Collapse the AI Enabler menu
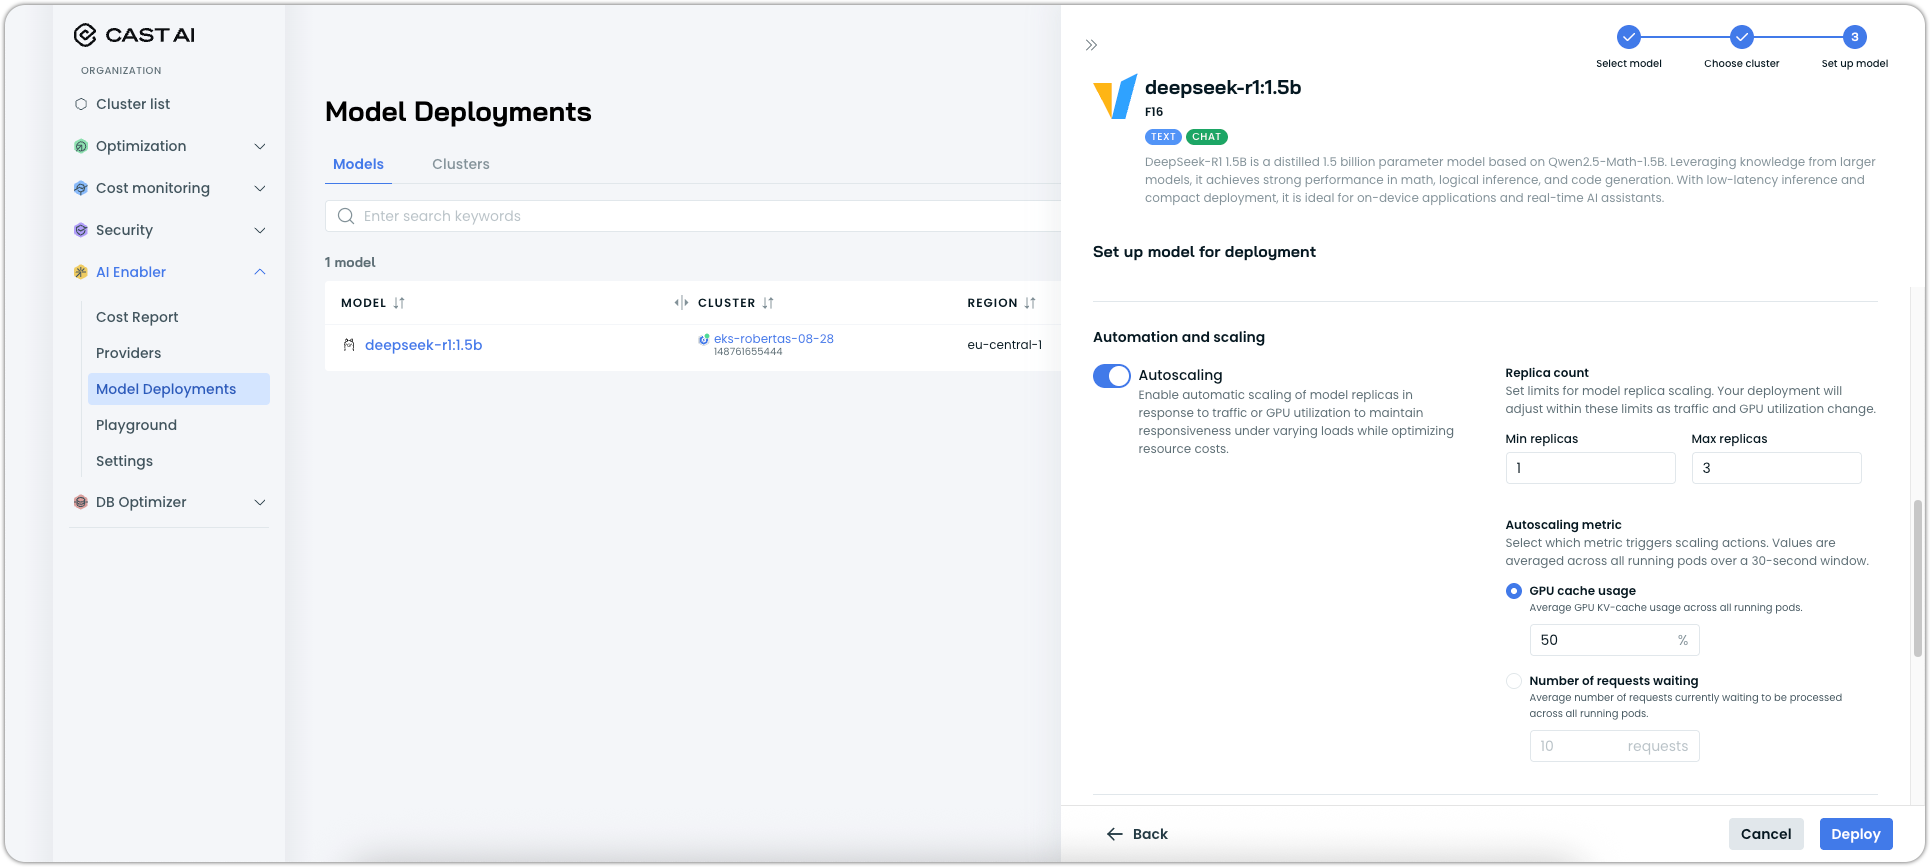Viewport: 1930px width, 867px height. (260, 272)
